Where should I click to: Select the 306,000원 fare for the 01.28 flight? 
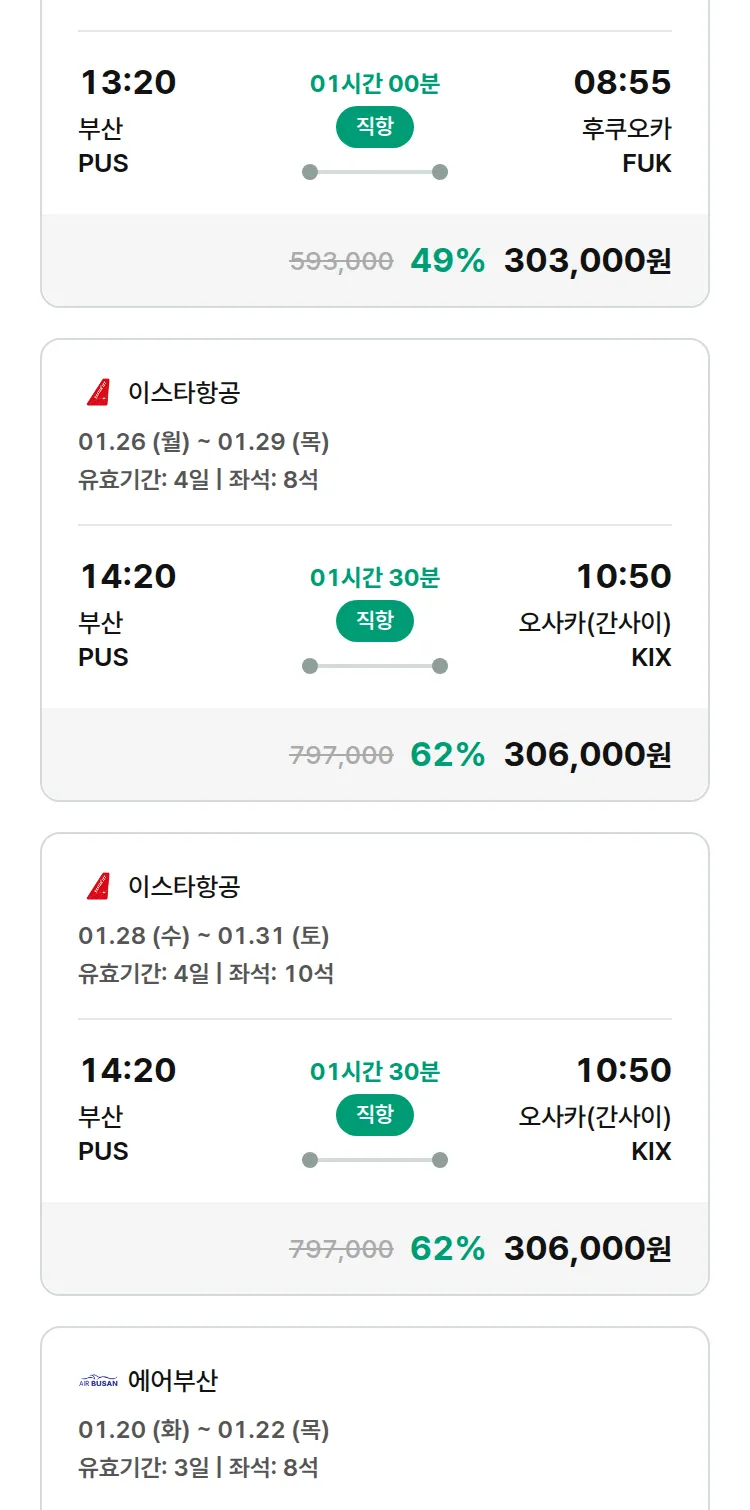click(x=587, y=1249)
